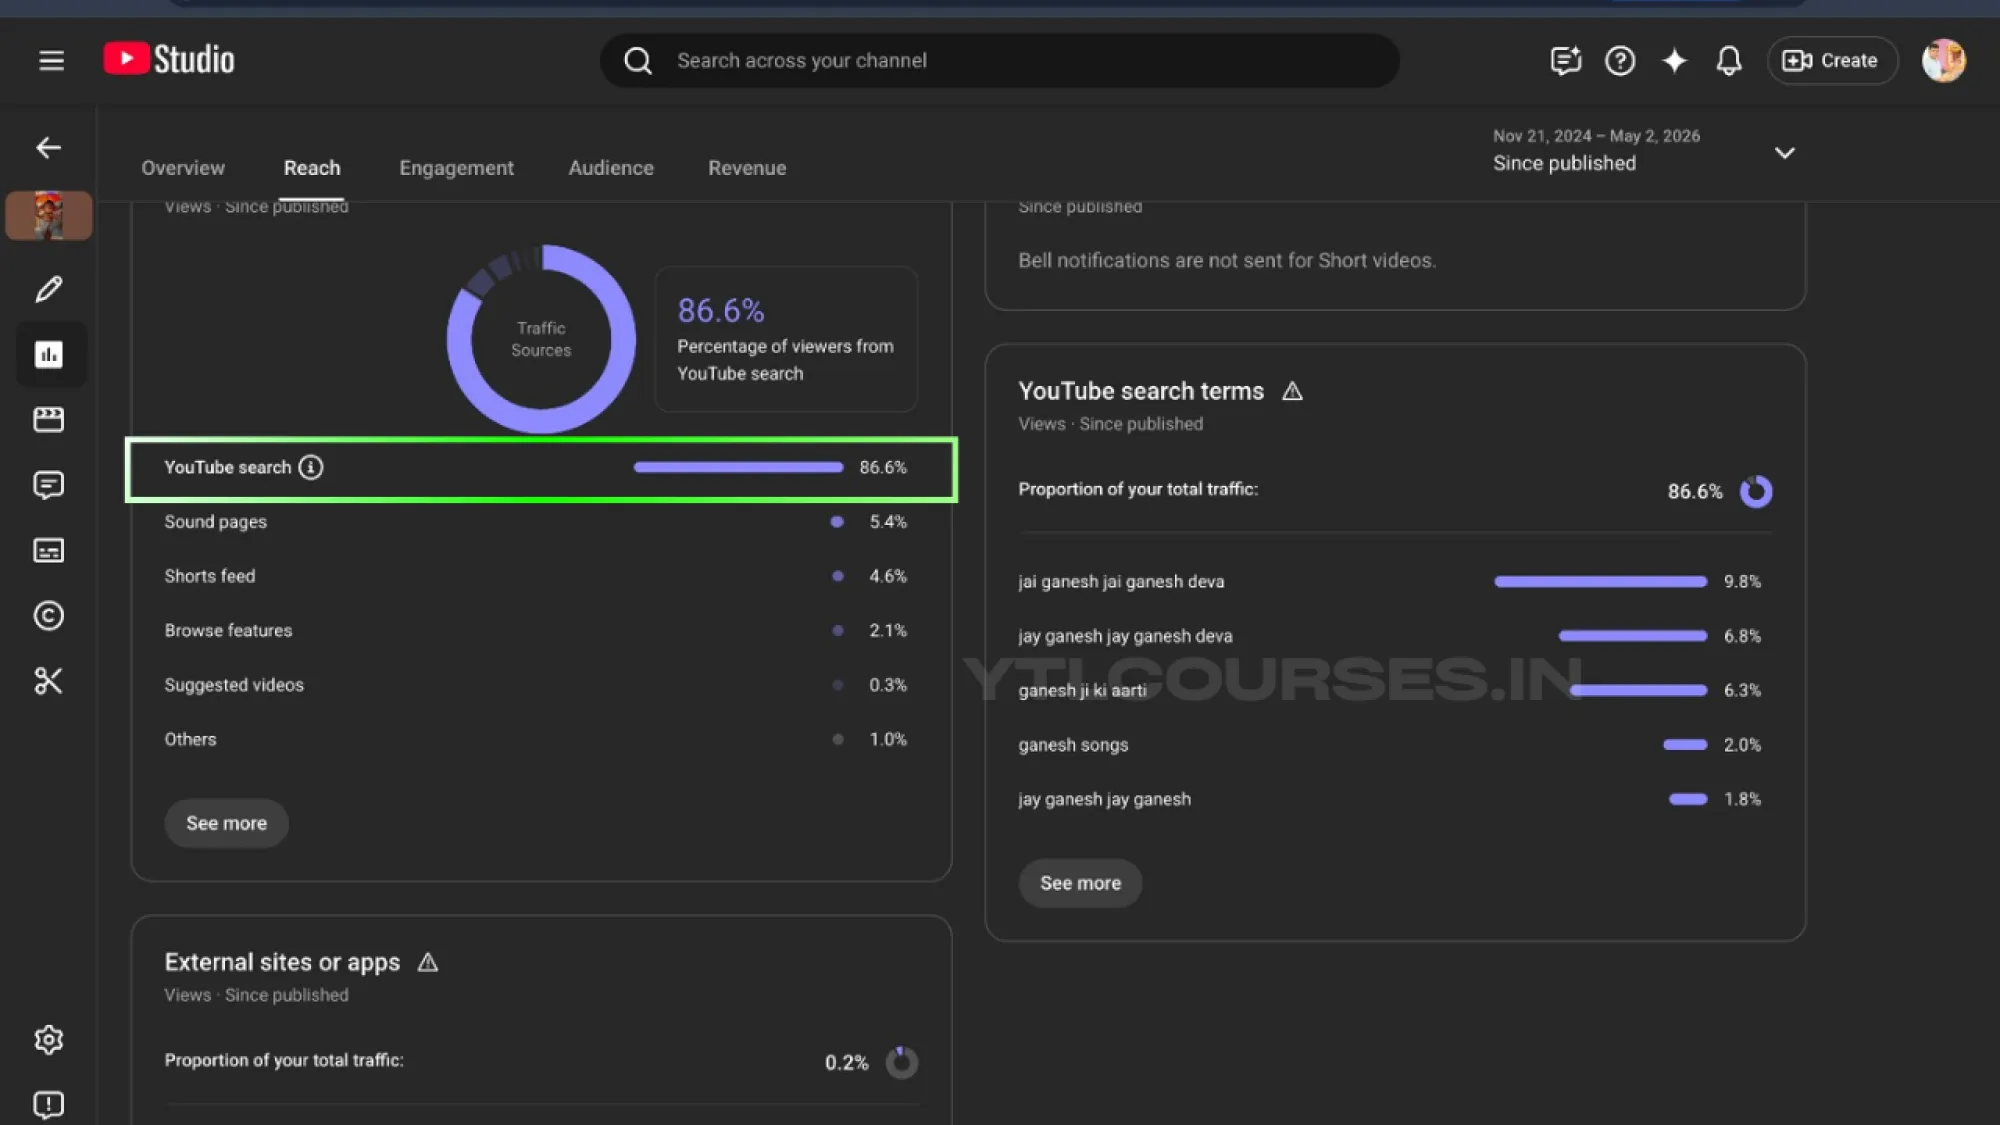2000x1125 pixels.
Task: Open the Audience tab
Action: tap(611, 168)
